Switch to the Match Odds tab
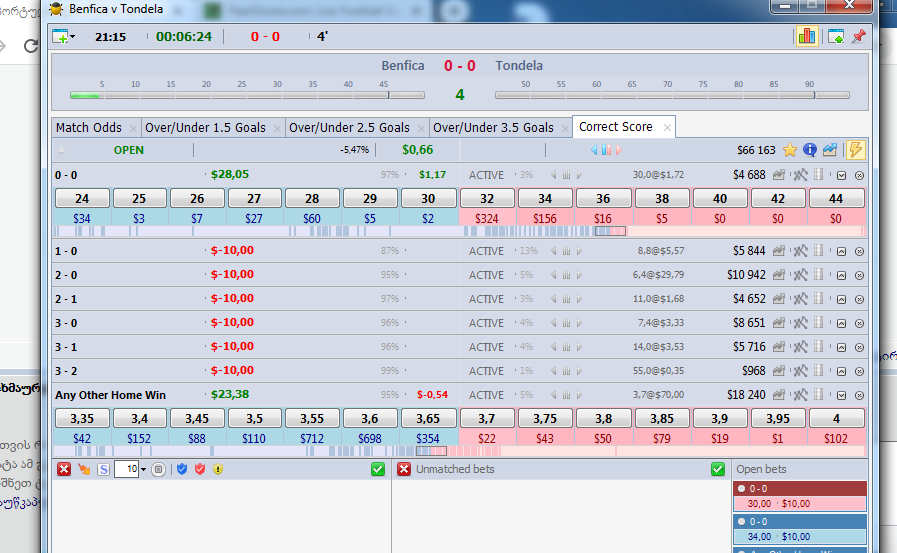Screen dimensions: 897x553 click(89, 128)
